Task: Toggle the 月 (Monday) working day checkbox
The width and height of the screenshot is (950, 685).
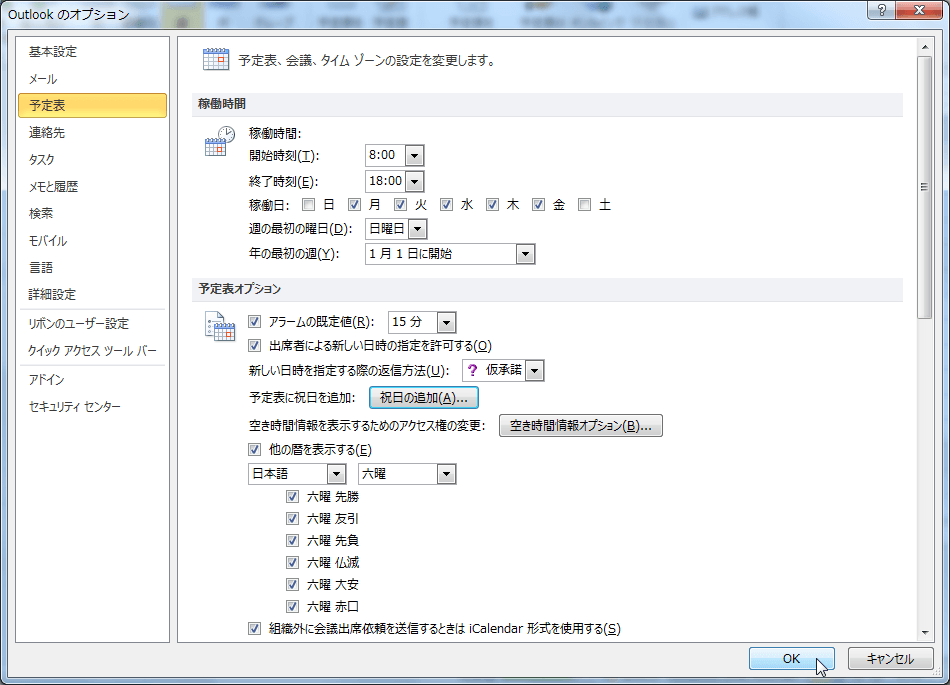Action: pos(354,205)
